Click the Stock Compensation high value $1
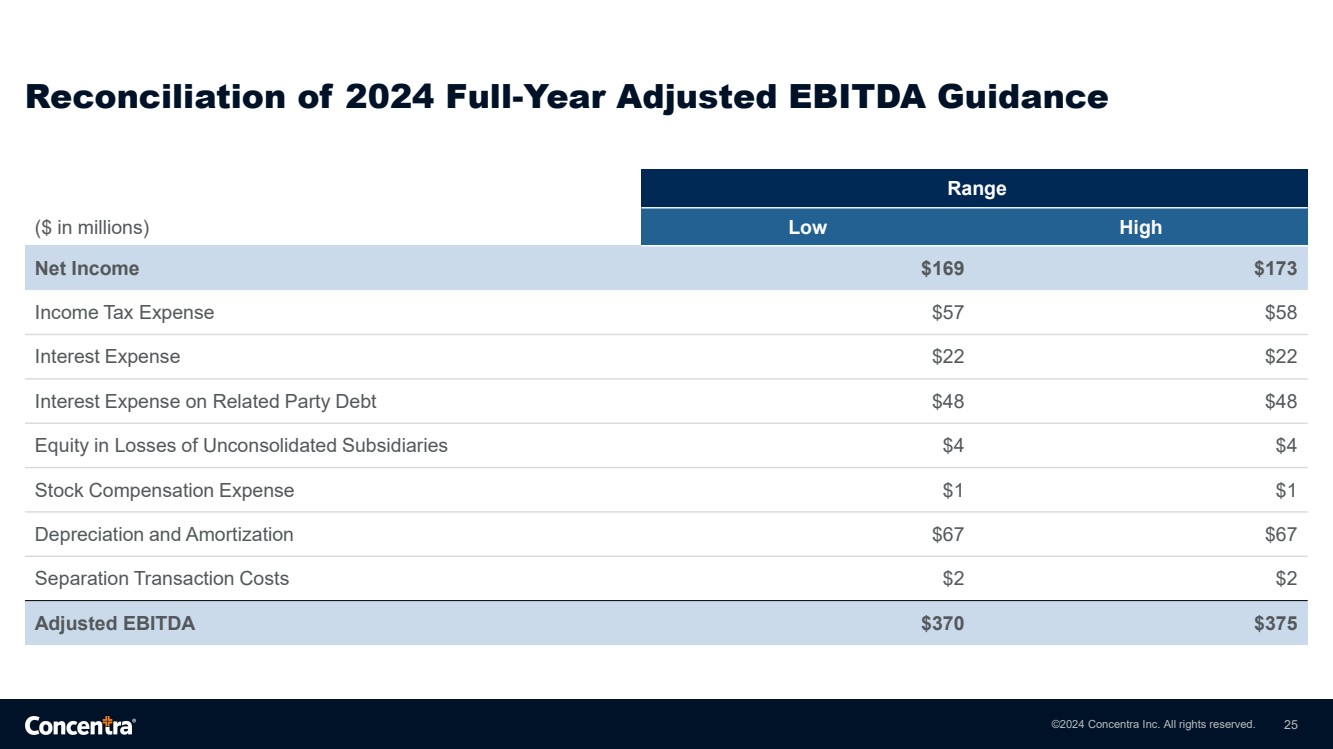Image resolution: width=1333 pixels, height=749 pixels. click(1286, 491)
